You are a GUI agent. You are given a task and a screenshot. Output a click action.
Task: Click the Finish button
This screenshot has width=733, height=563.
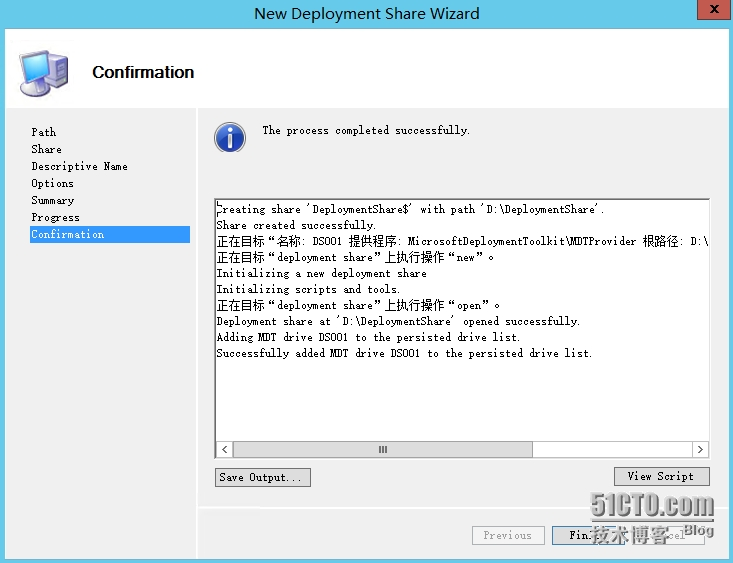click(588, 535)
